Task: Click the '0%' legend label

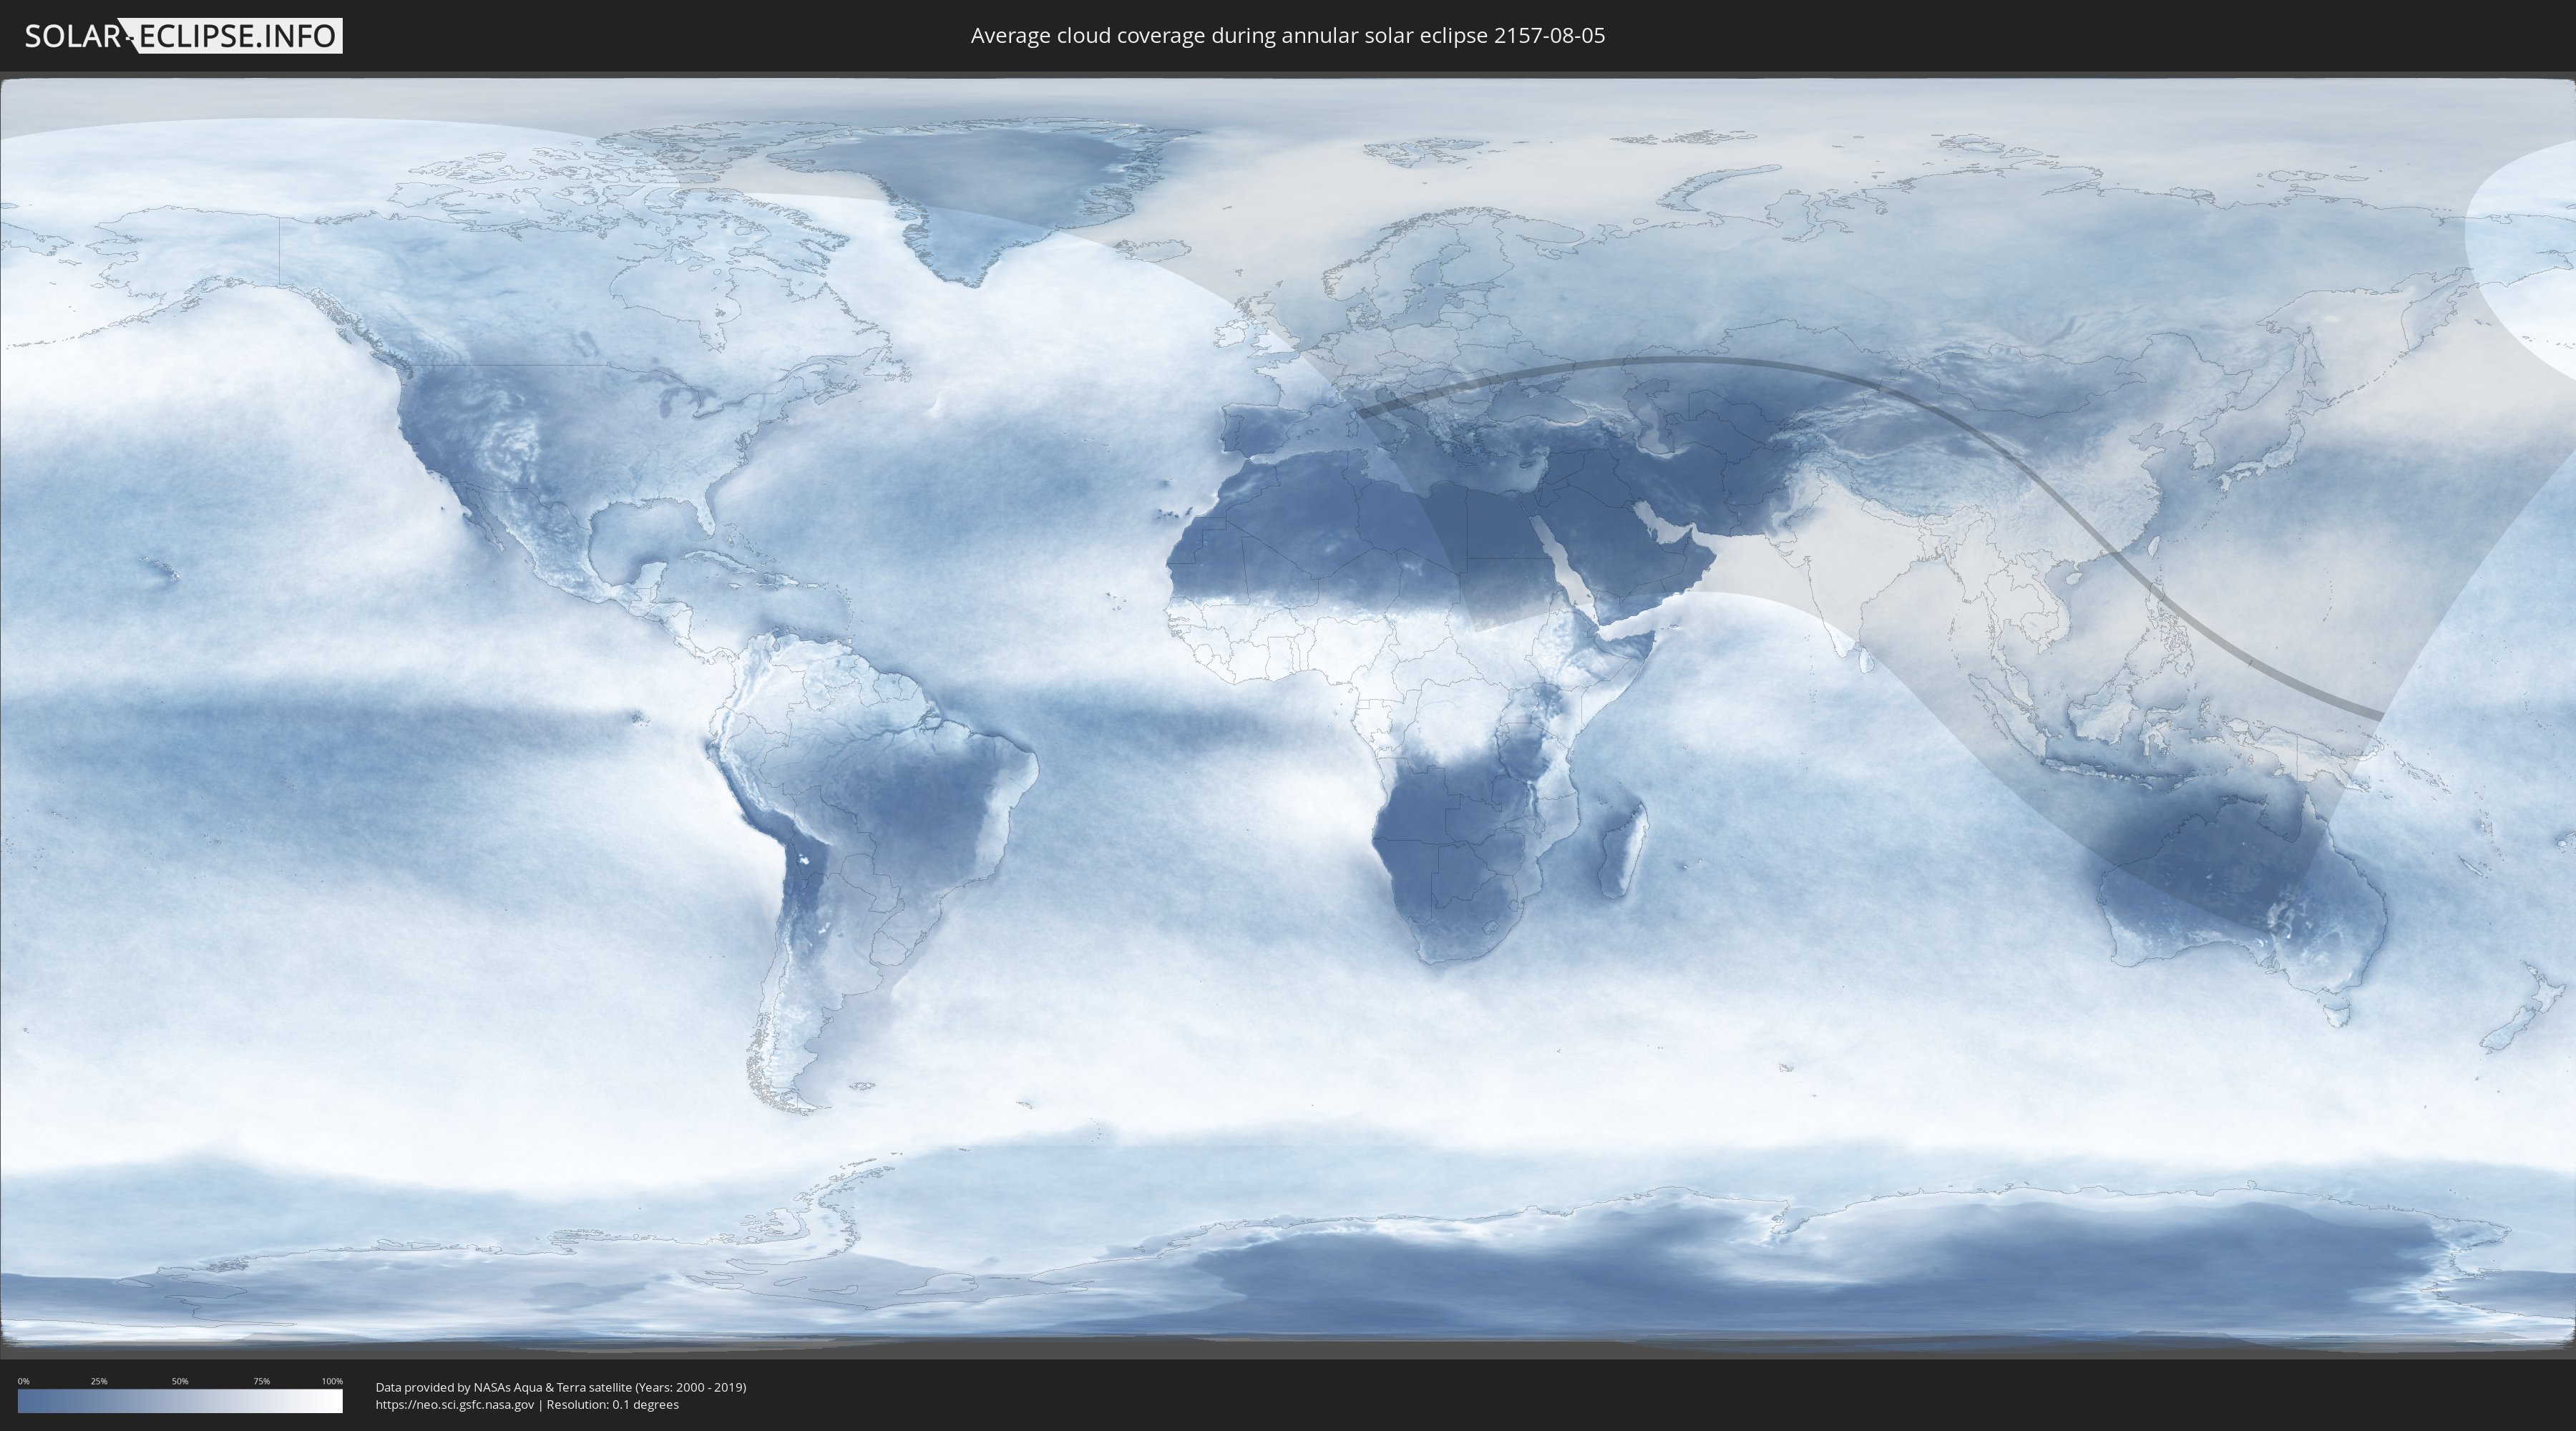Action: point(24,1381)
